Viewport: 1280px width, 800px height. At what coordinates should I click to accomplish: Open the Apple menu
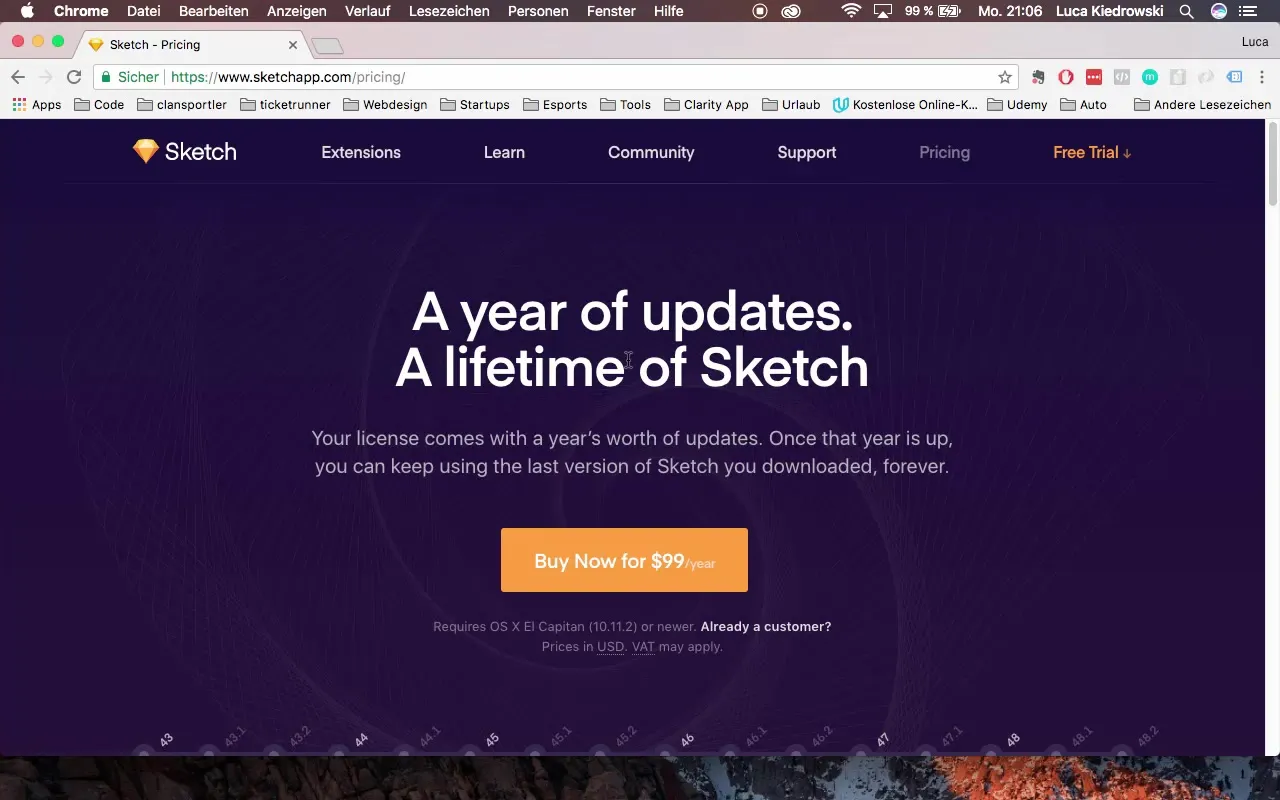(x=27, y=11)
